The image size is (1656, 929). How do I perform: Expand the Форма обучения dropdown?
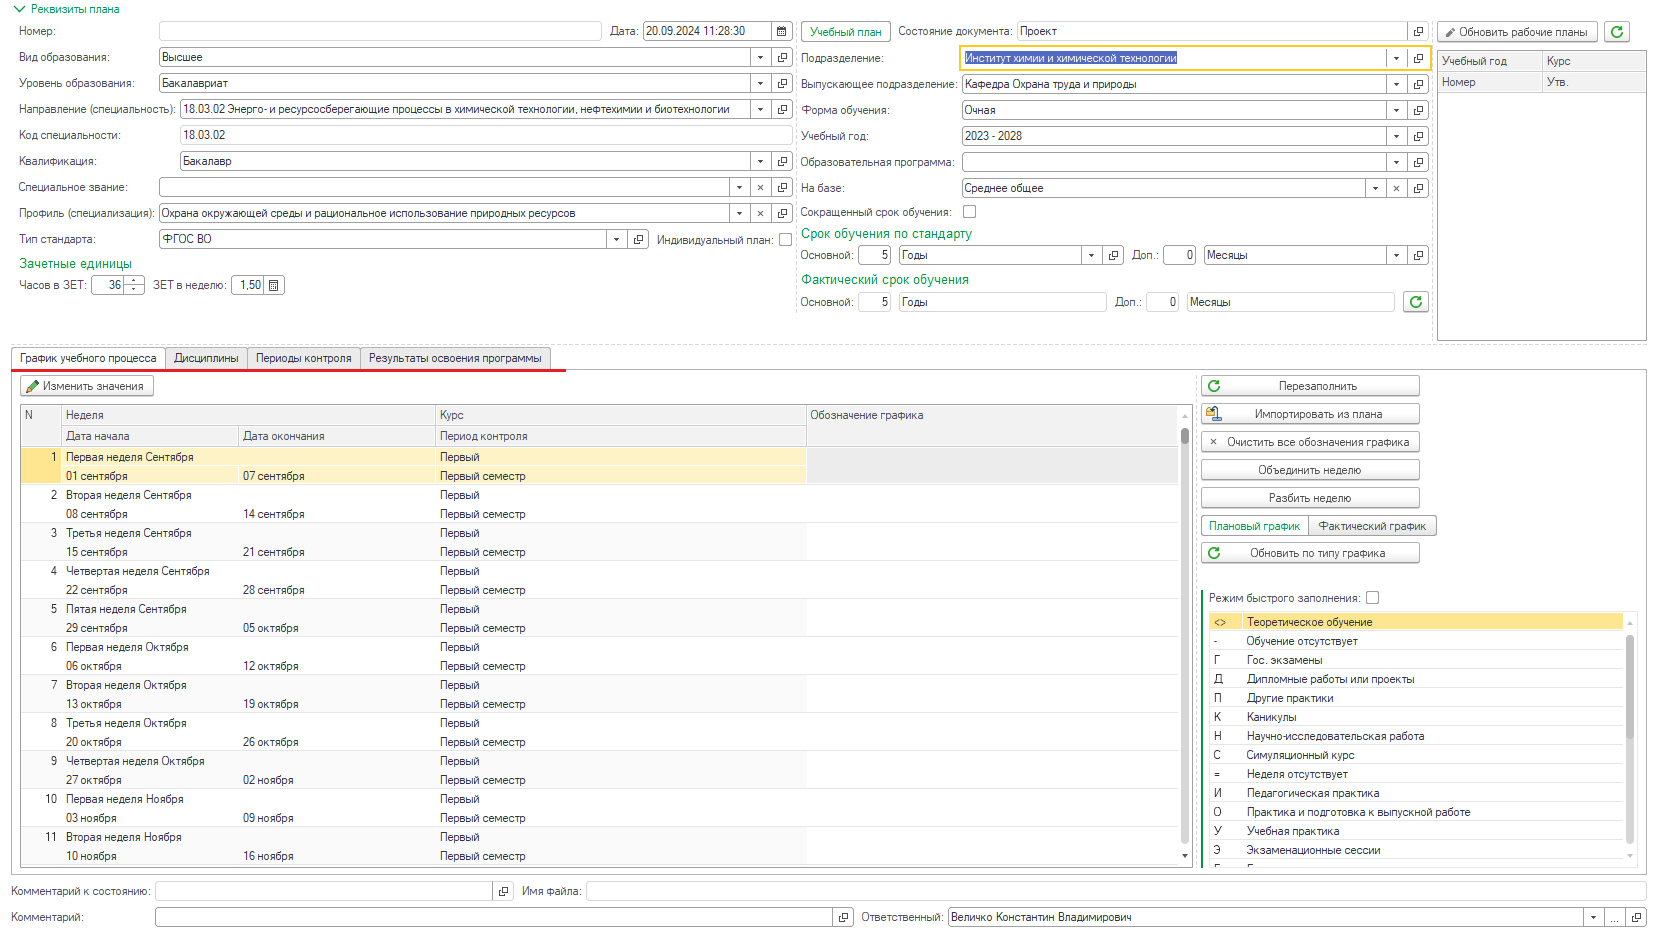click(1396, 110)
